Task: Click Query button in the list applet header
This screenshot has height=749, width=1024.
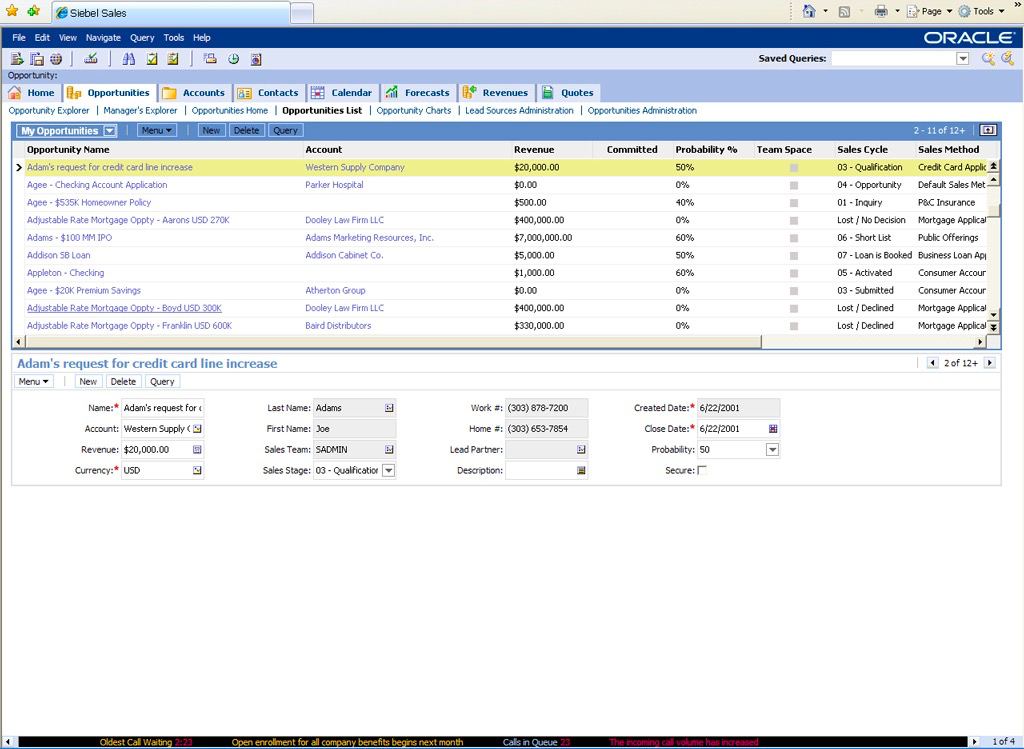Action: (x=285, y=131)
